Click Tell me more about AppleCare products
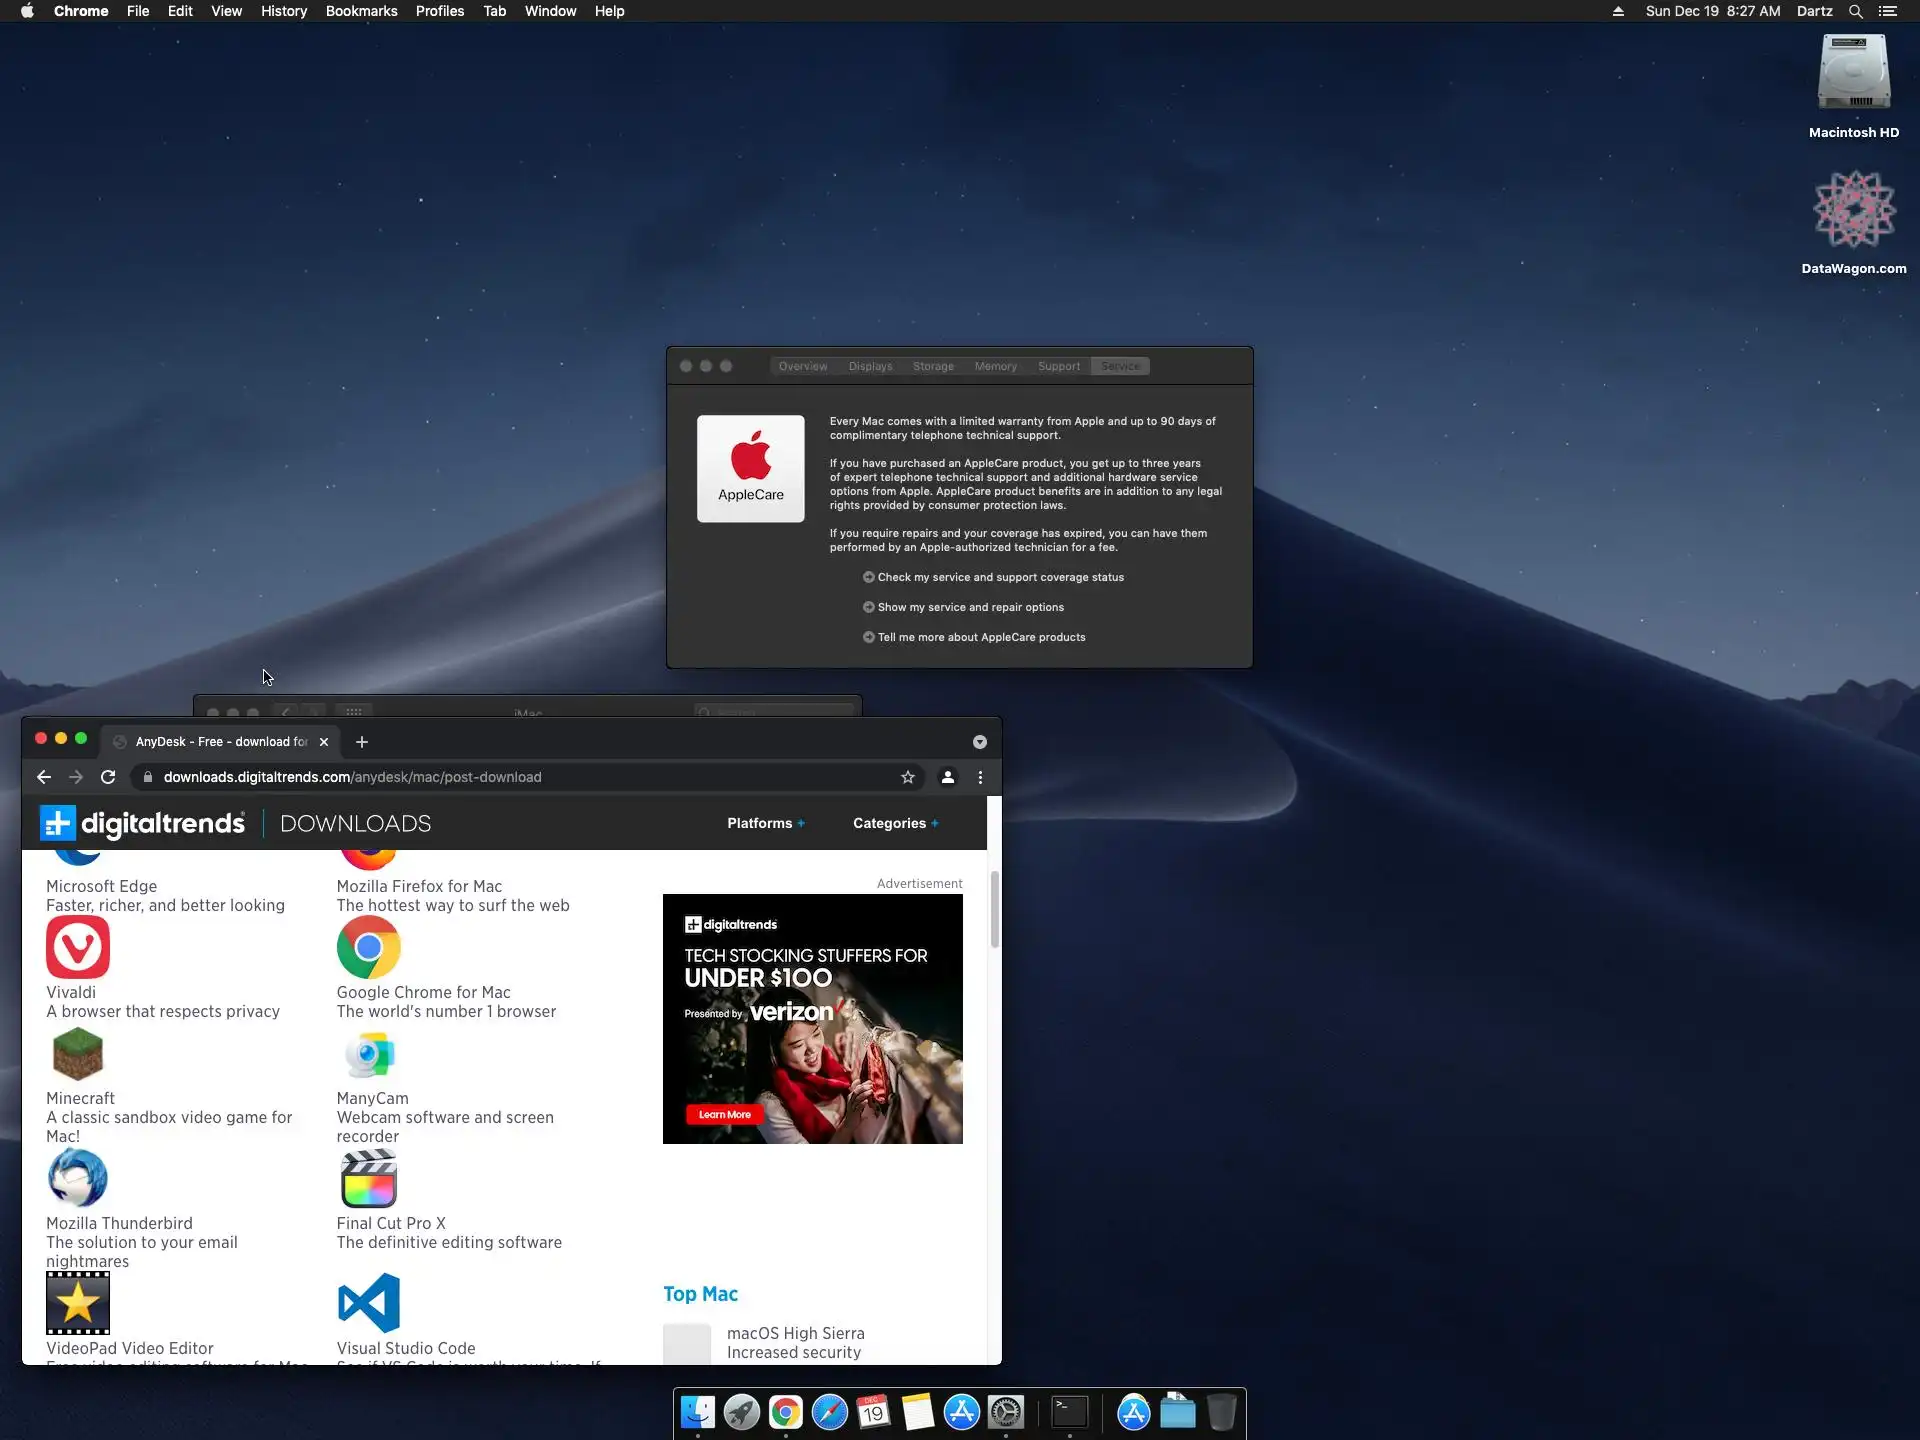 980,637
